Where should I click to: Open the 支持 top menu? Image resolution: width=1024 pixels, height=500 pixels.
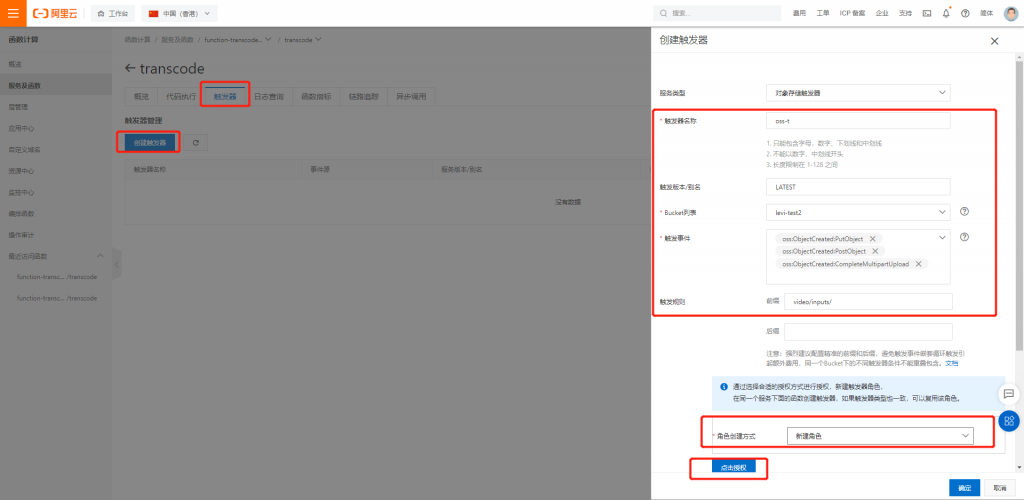905,13
